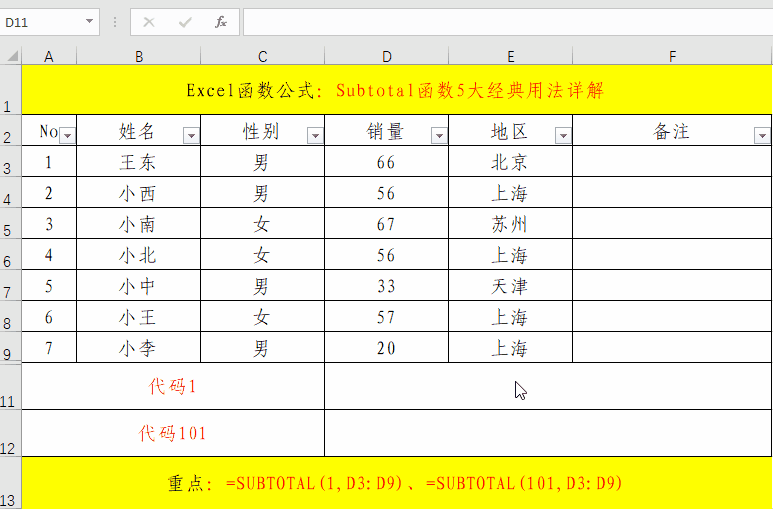Viewport: 773px width, 509px height.
Task: Open the Name Box dropdown arrow
Action: pos(89,22)
